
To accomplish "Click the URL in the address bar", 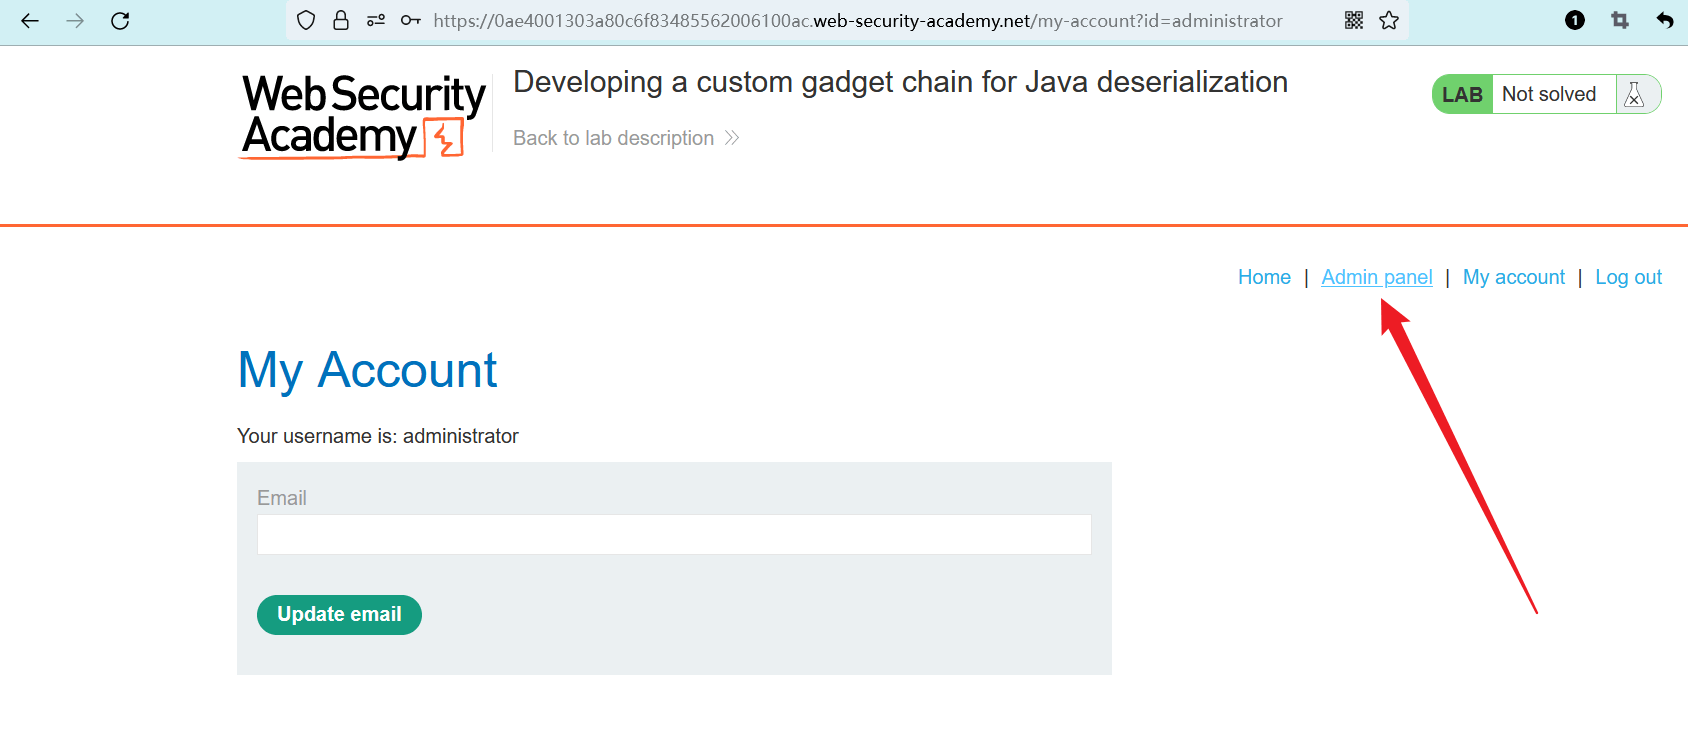I will (x=857, y=21).
